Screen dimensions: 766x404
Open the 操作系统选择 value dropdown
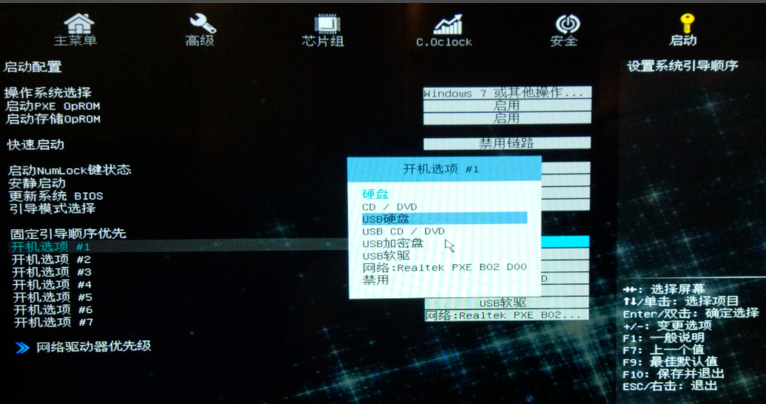[506, 93]
